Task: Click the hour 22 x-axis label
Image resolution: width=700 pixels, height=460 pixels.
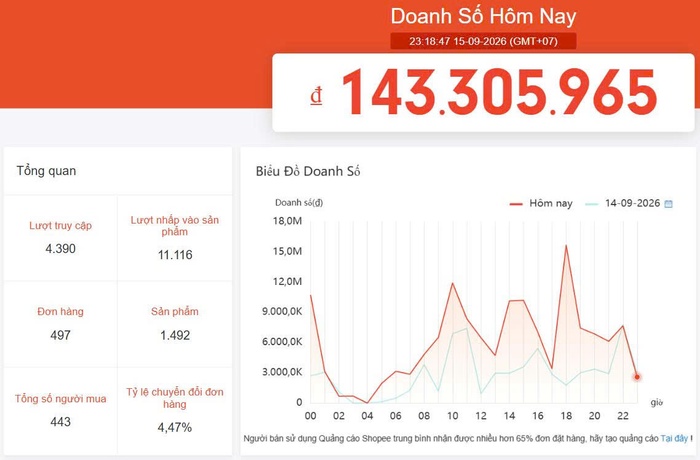Action: point(623,416)
